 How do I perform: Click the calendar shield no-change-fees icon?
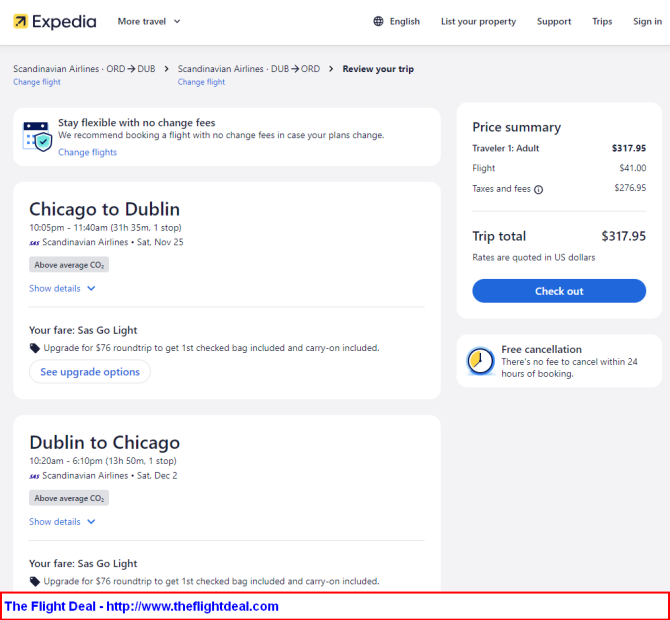point(37,137)
